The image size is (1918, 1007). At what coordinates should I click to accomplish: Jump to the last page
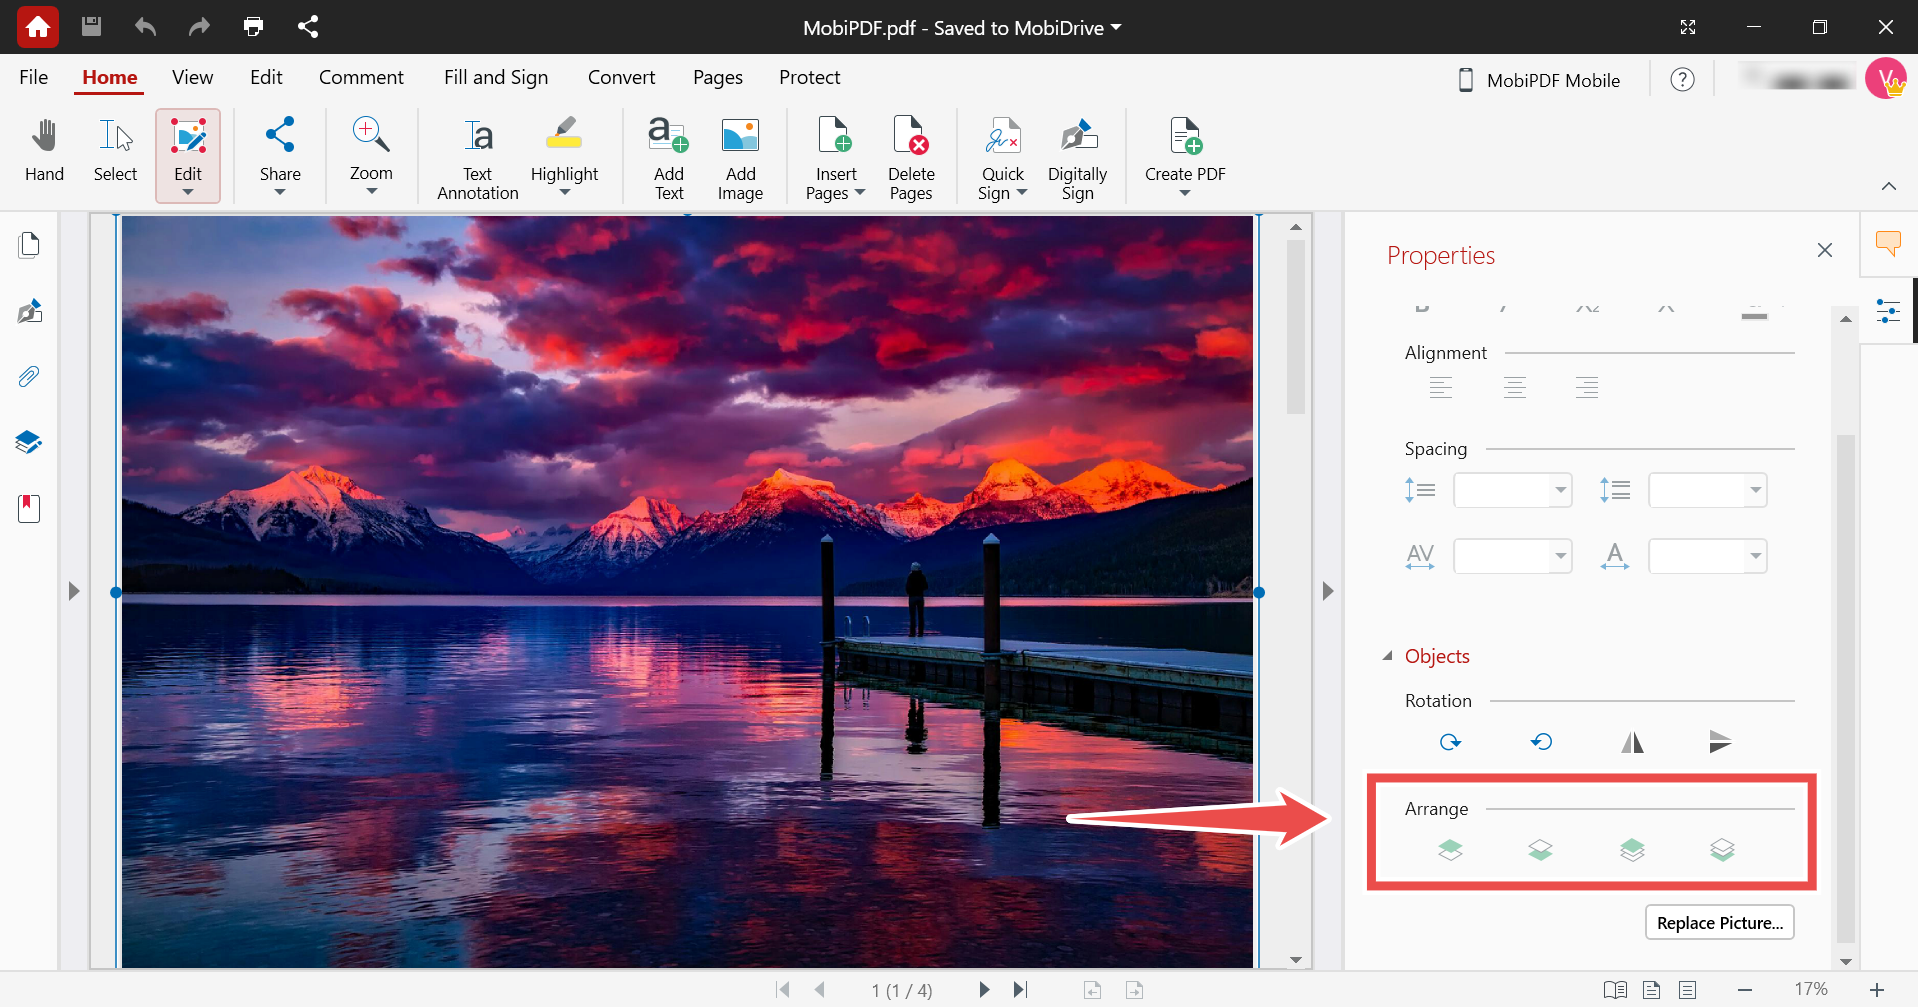[x=1020, y=989]
